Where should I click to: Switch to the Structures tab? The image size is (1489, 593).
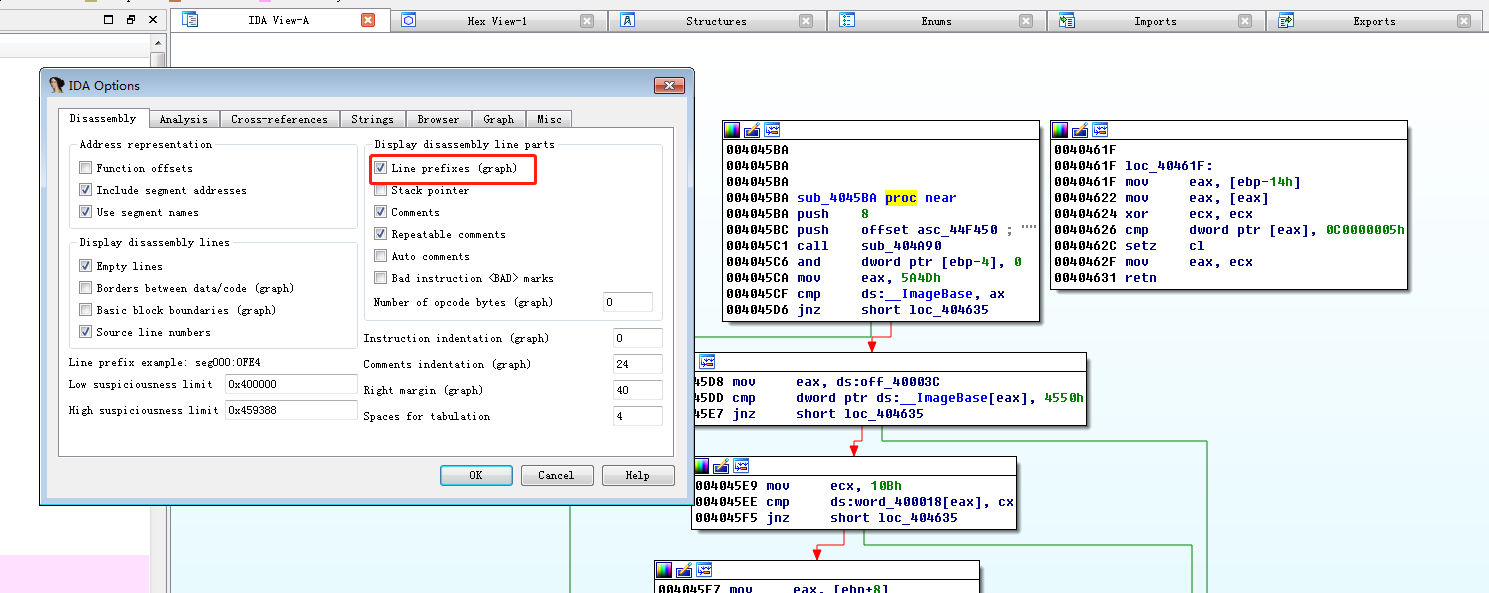716,20
